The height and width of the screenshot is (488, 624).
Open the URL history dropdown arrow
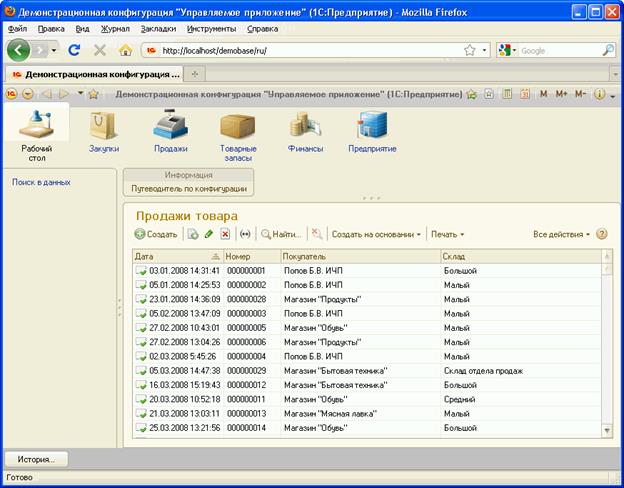484,50
